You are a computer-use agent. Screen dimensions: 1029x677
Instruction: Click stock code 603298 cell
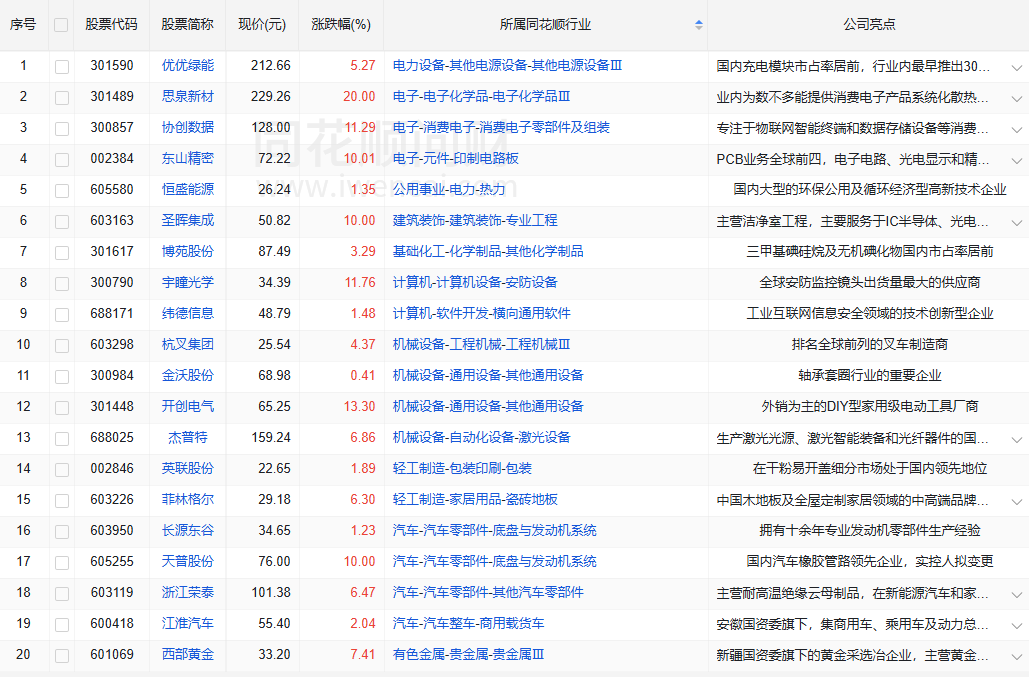click(x=112, y=344)
